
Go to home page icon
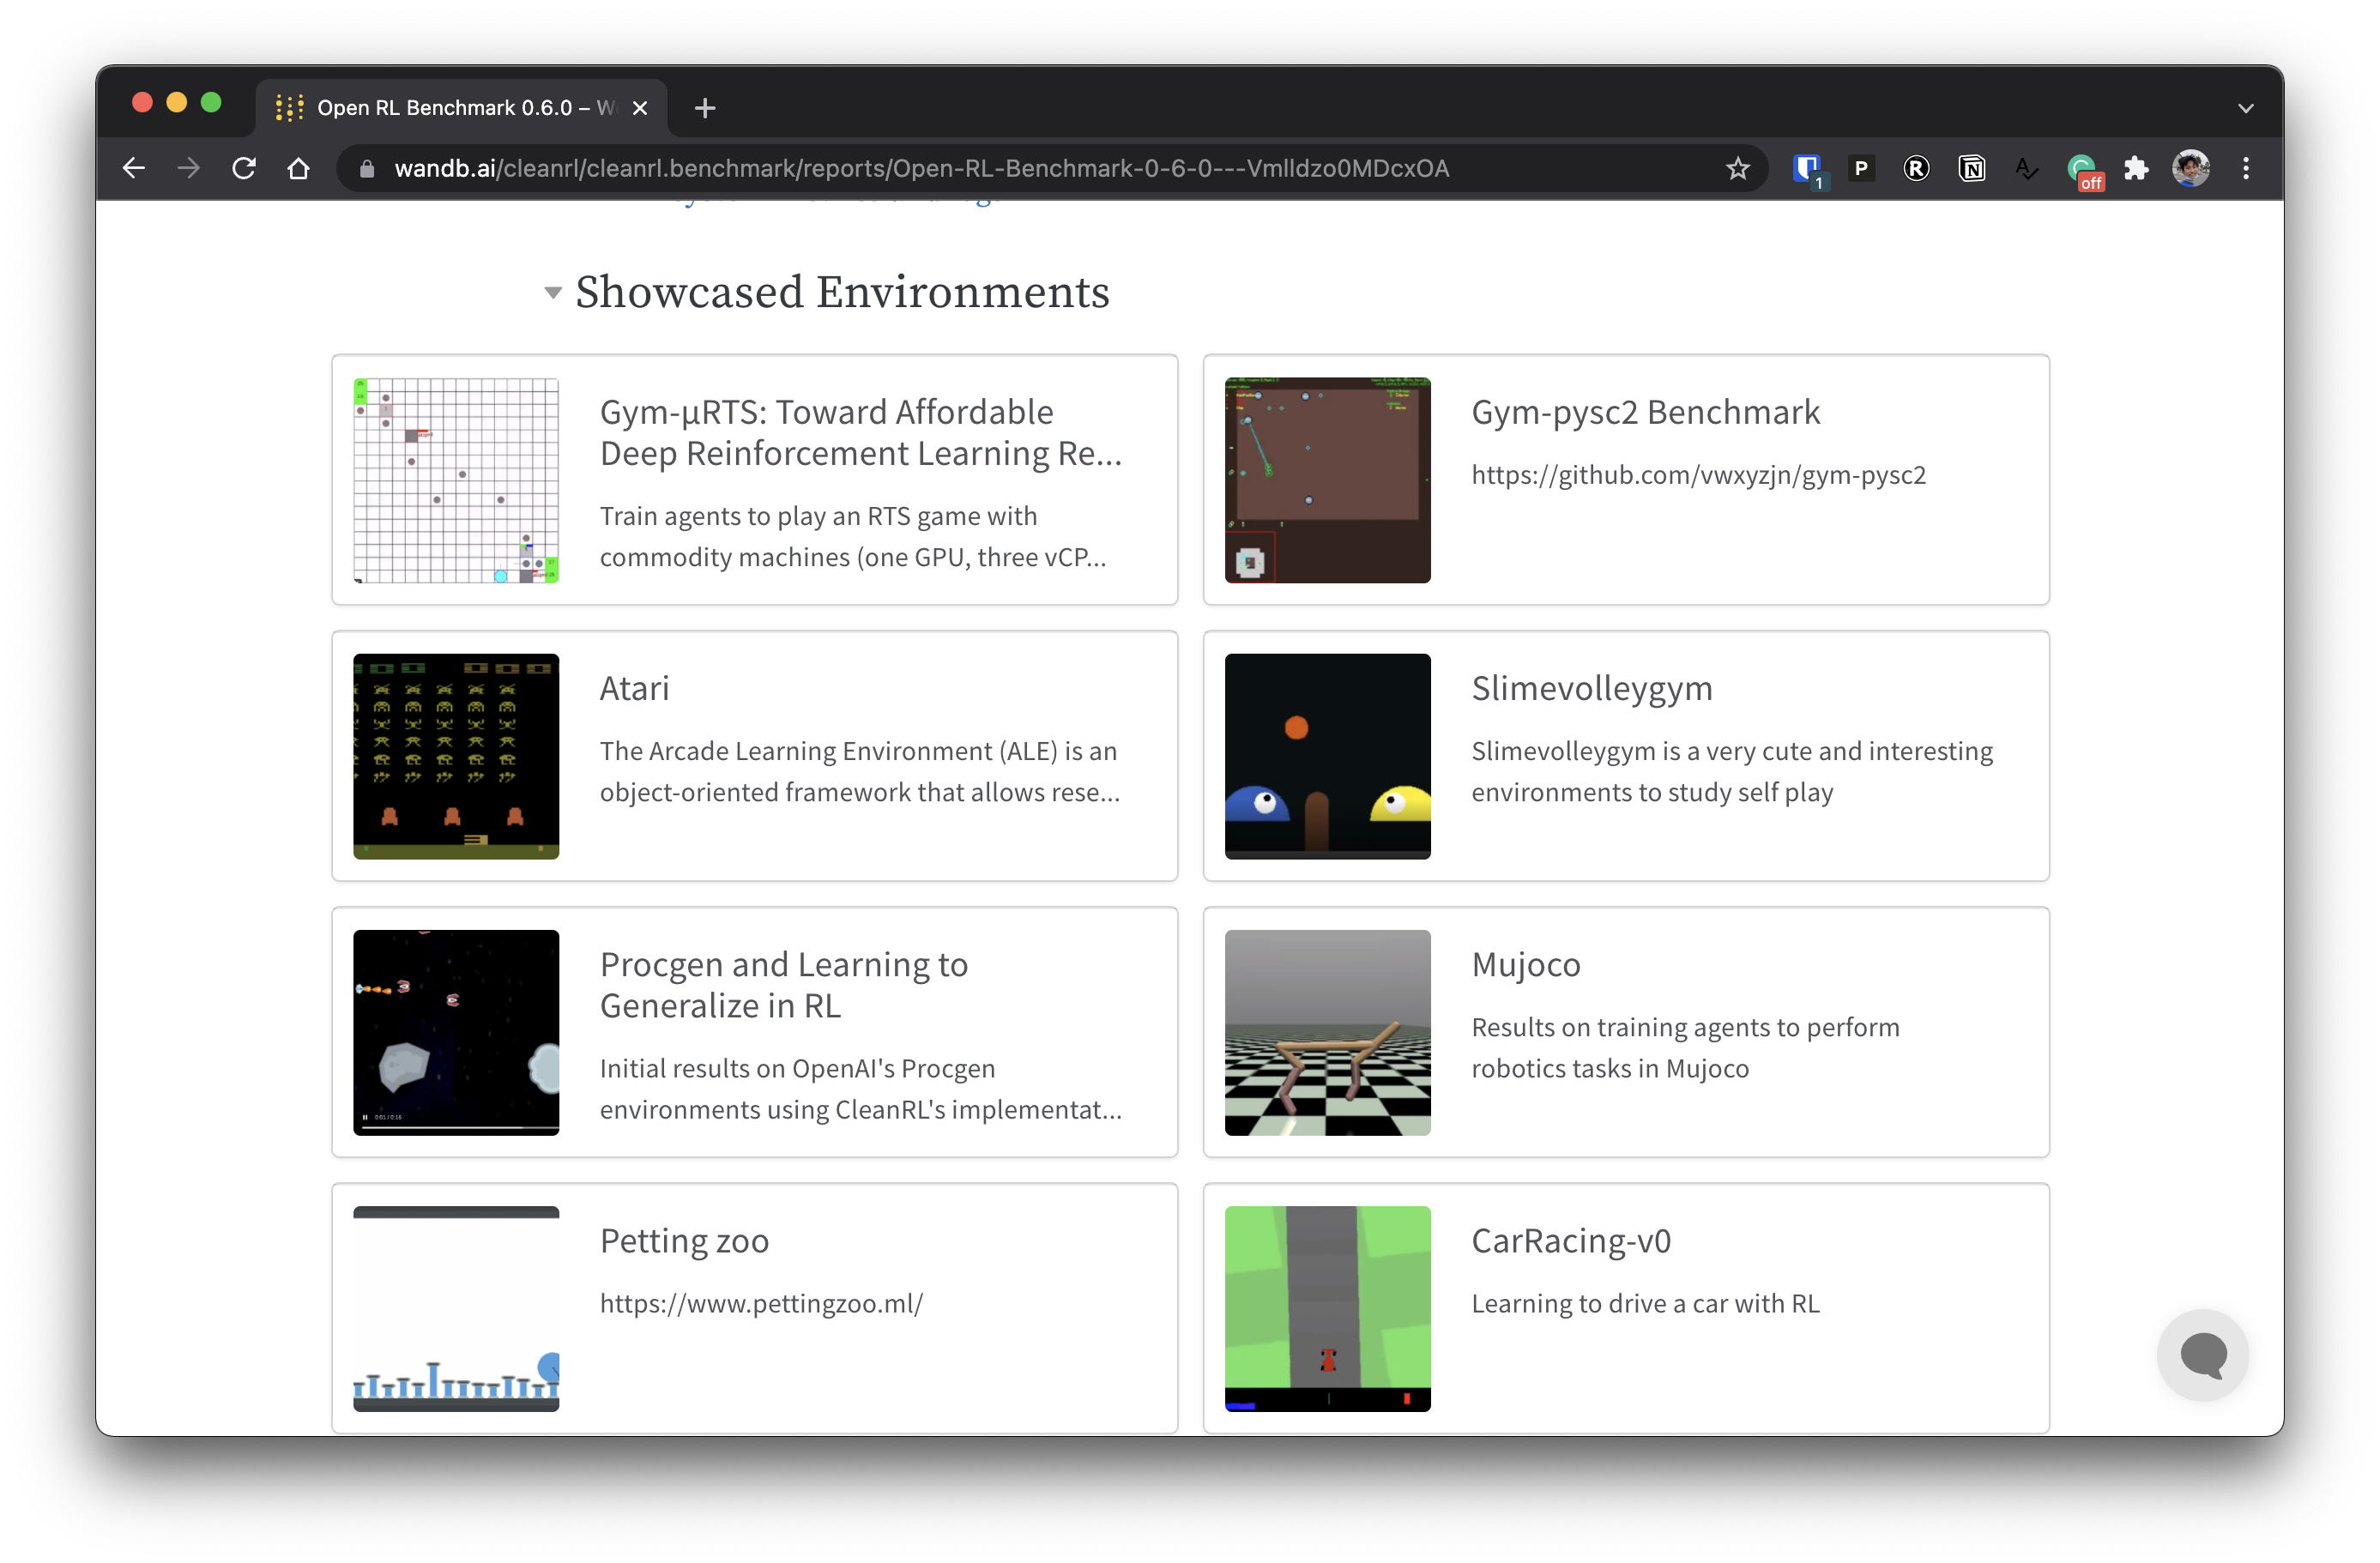tap(298, 168)
